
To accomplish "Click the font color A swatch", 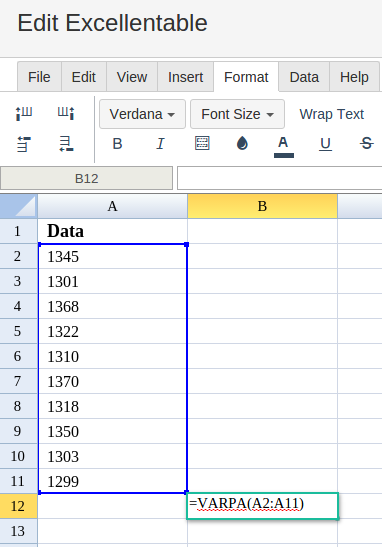I will 284,146.
